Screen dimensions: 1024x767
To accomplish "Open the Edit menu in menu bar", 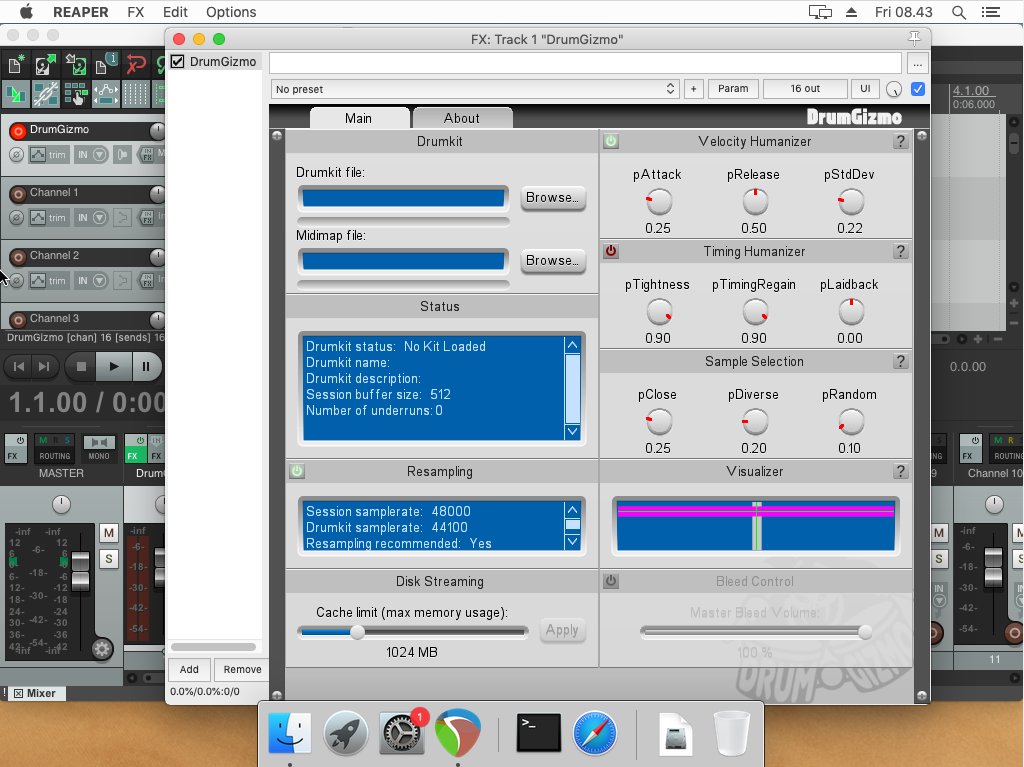I will pos(175,12).
